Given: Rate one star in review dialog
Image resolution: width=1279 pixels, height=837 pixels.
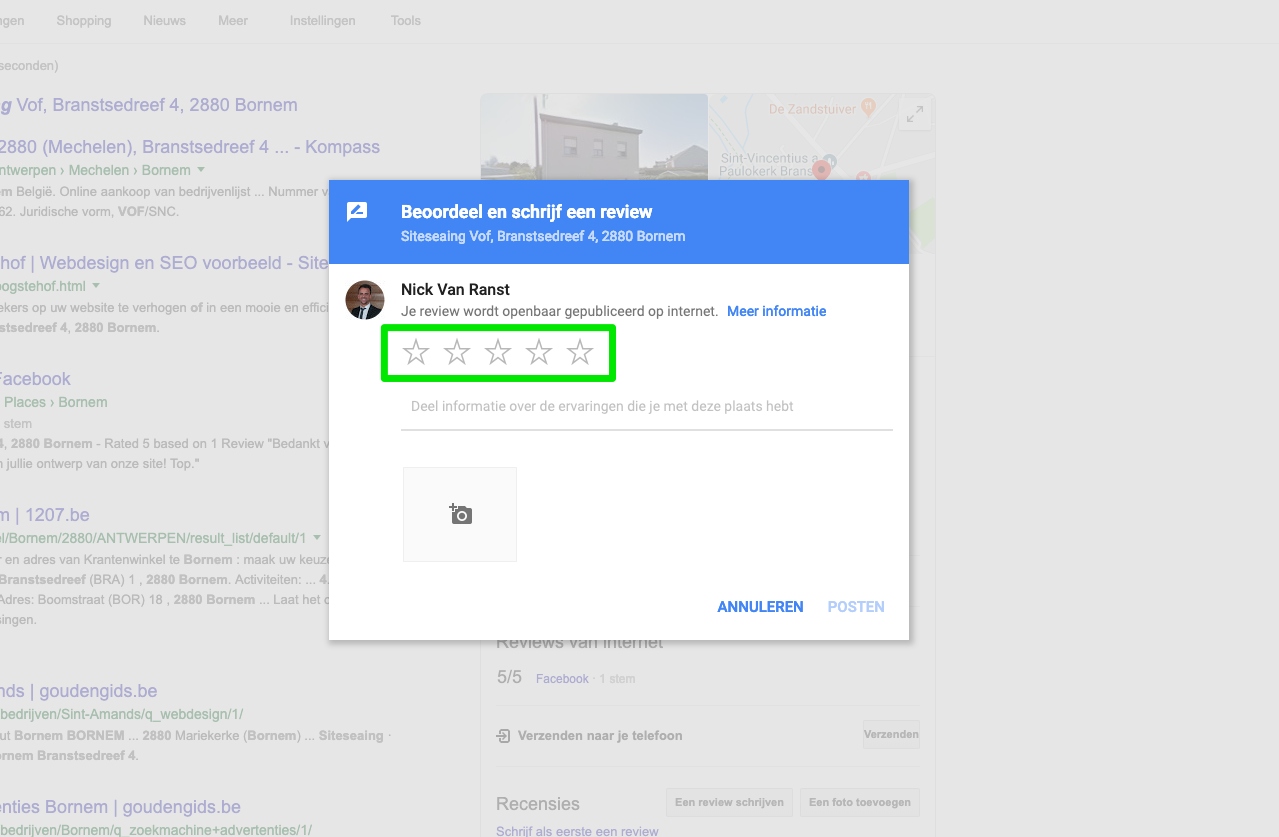Looking at the screenshot, I should 416,352.
